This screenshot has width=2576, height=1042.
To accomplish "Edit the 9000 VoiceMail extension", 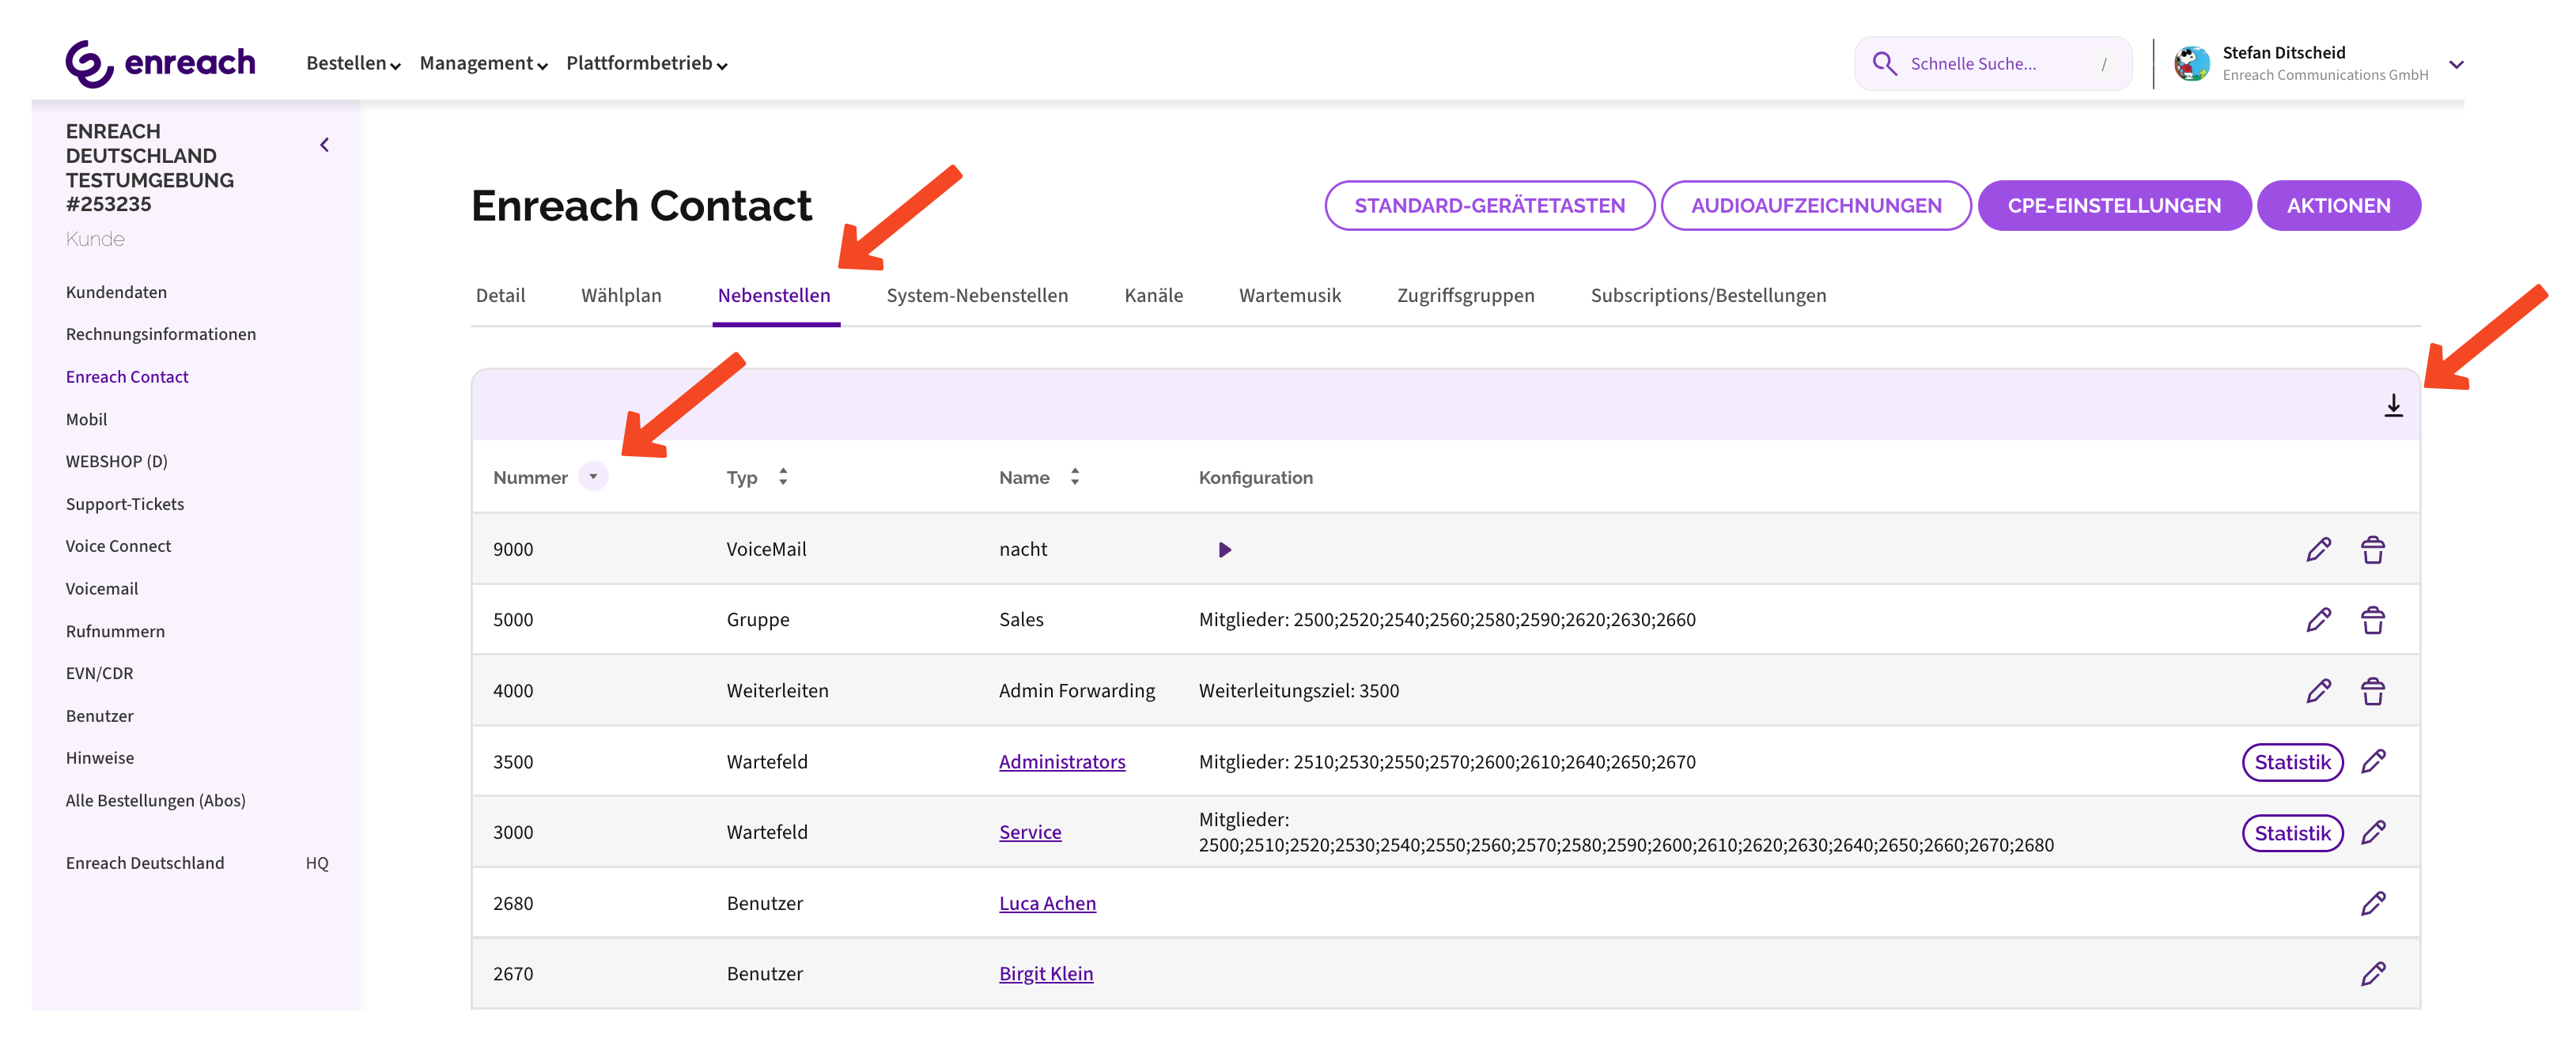I will [2318, 549].
